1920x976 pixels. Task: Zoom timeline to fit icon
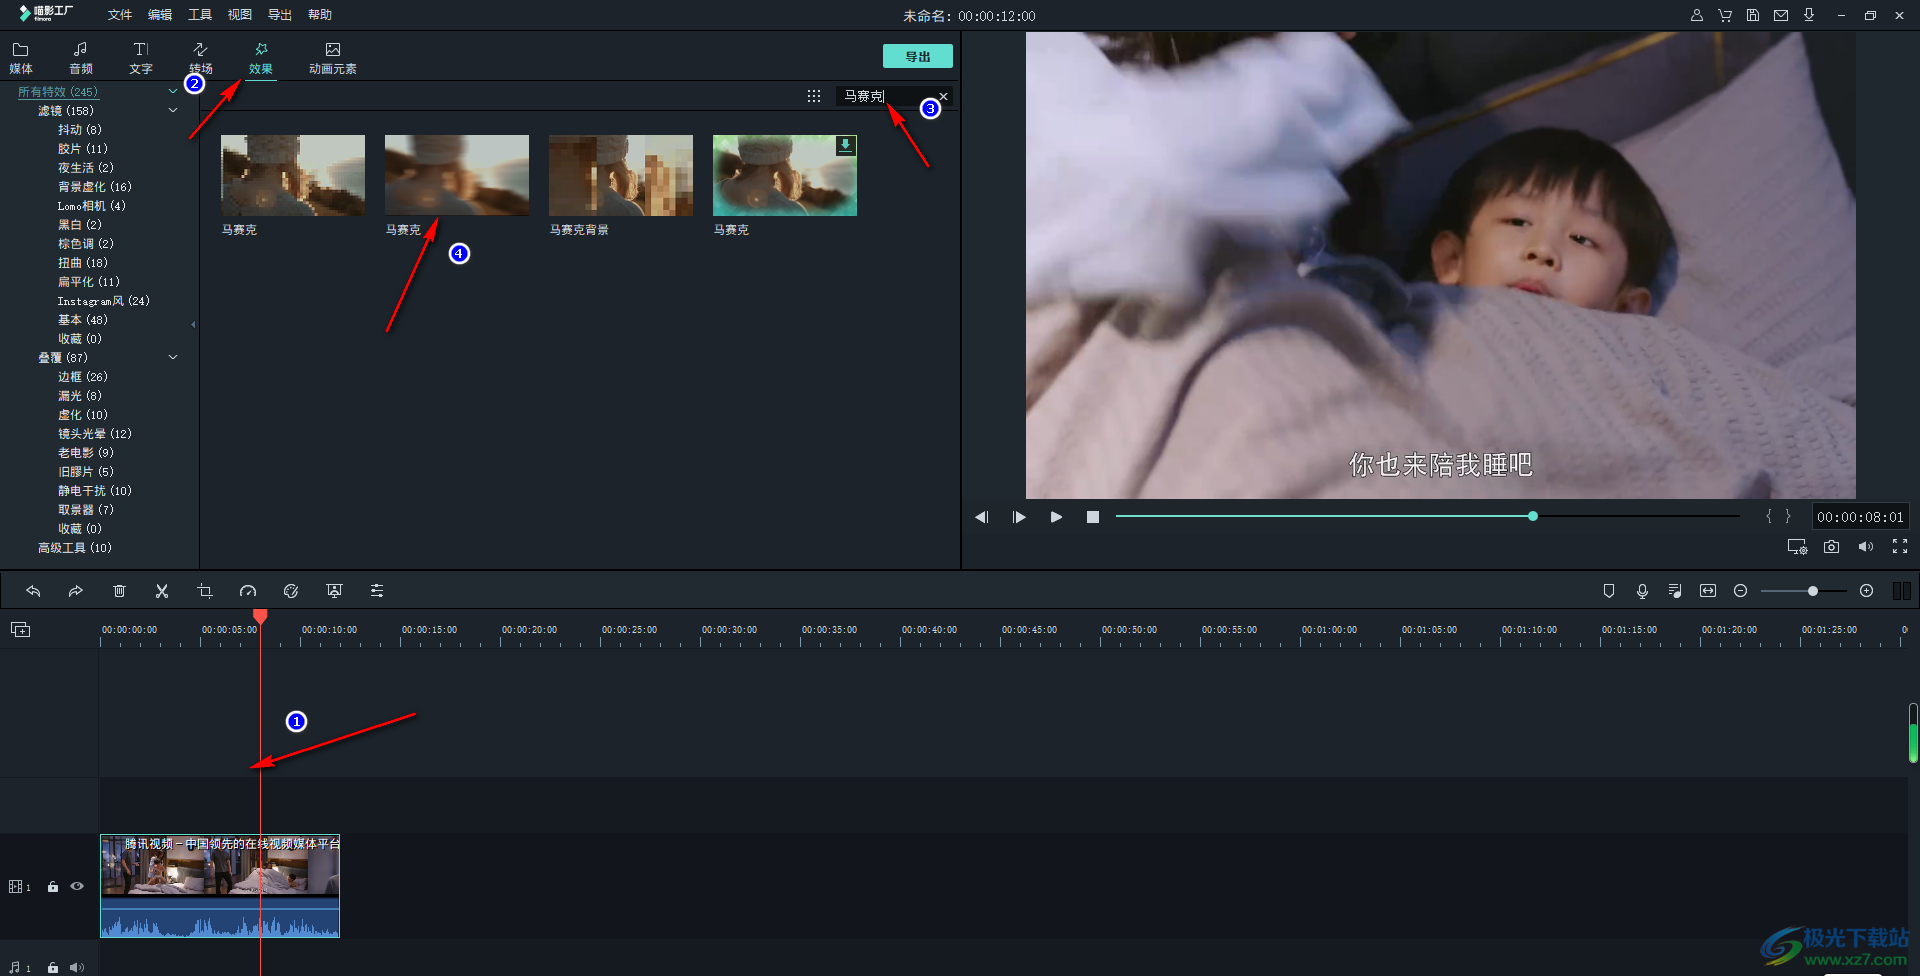click(1708, 591)
